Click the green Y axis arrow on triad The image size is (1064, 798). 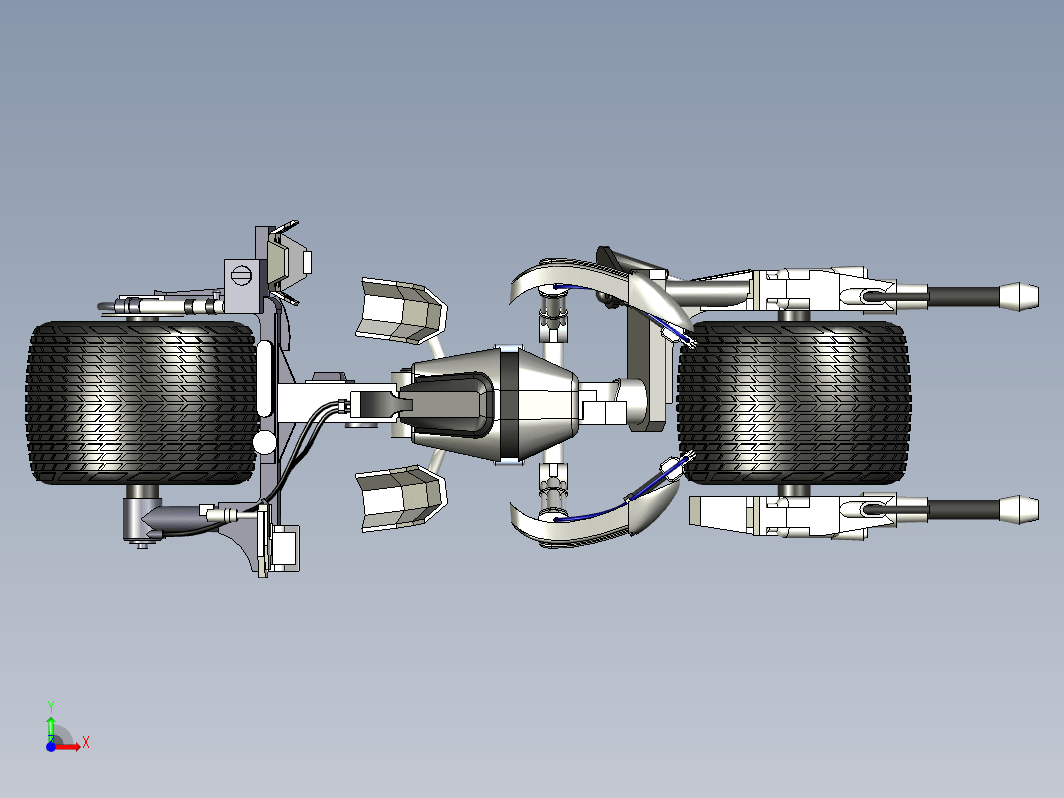pyautogui.click(x=51, y=729)
